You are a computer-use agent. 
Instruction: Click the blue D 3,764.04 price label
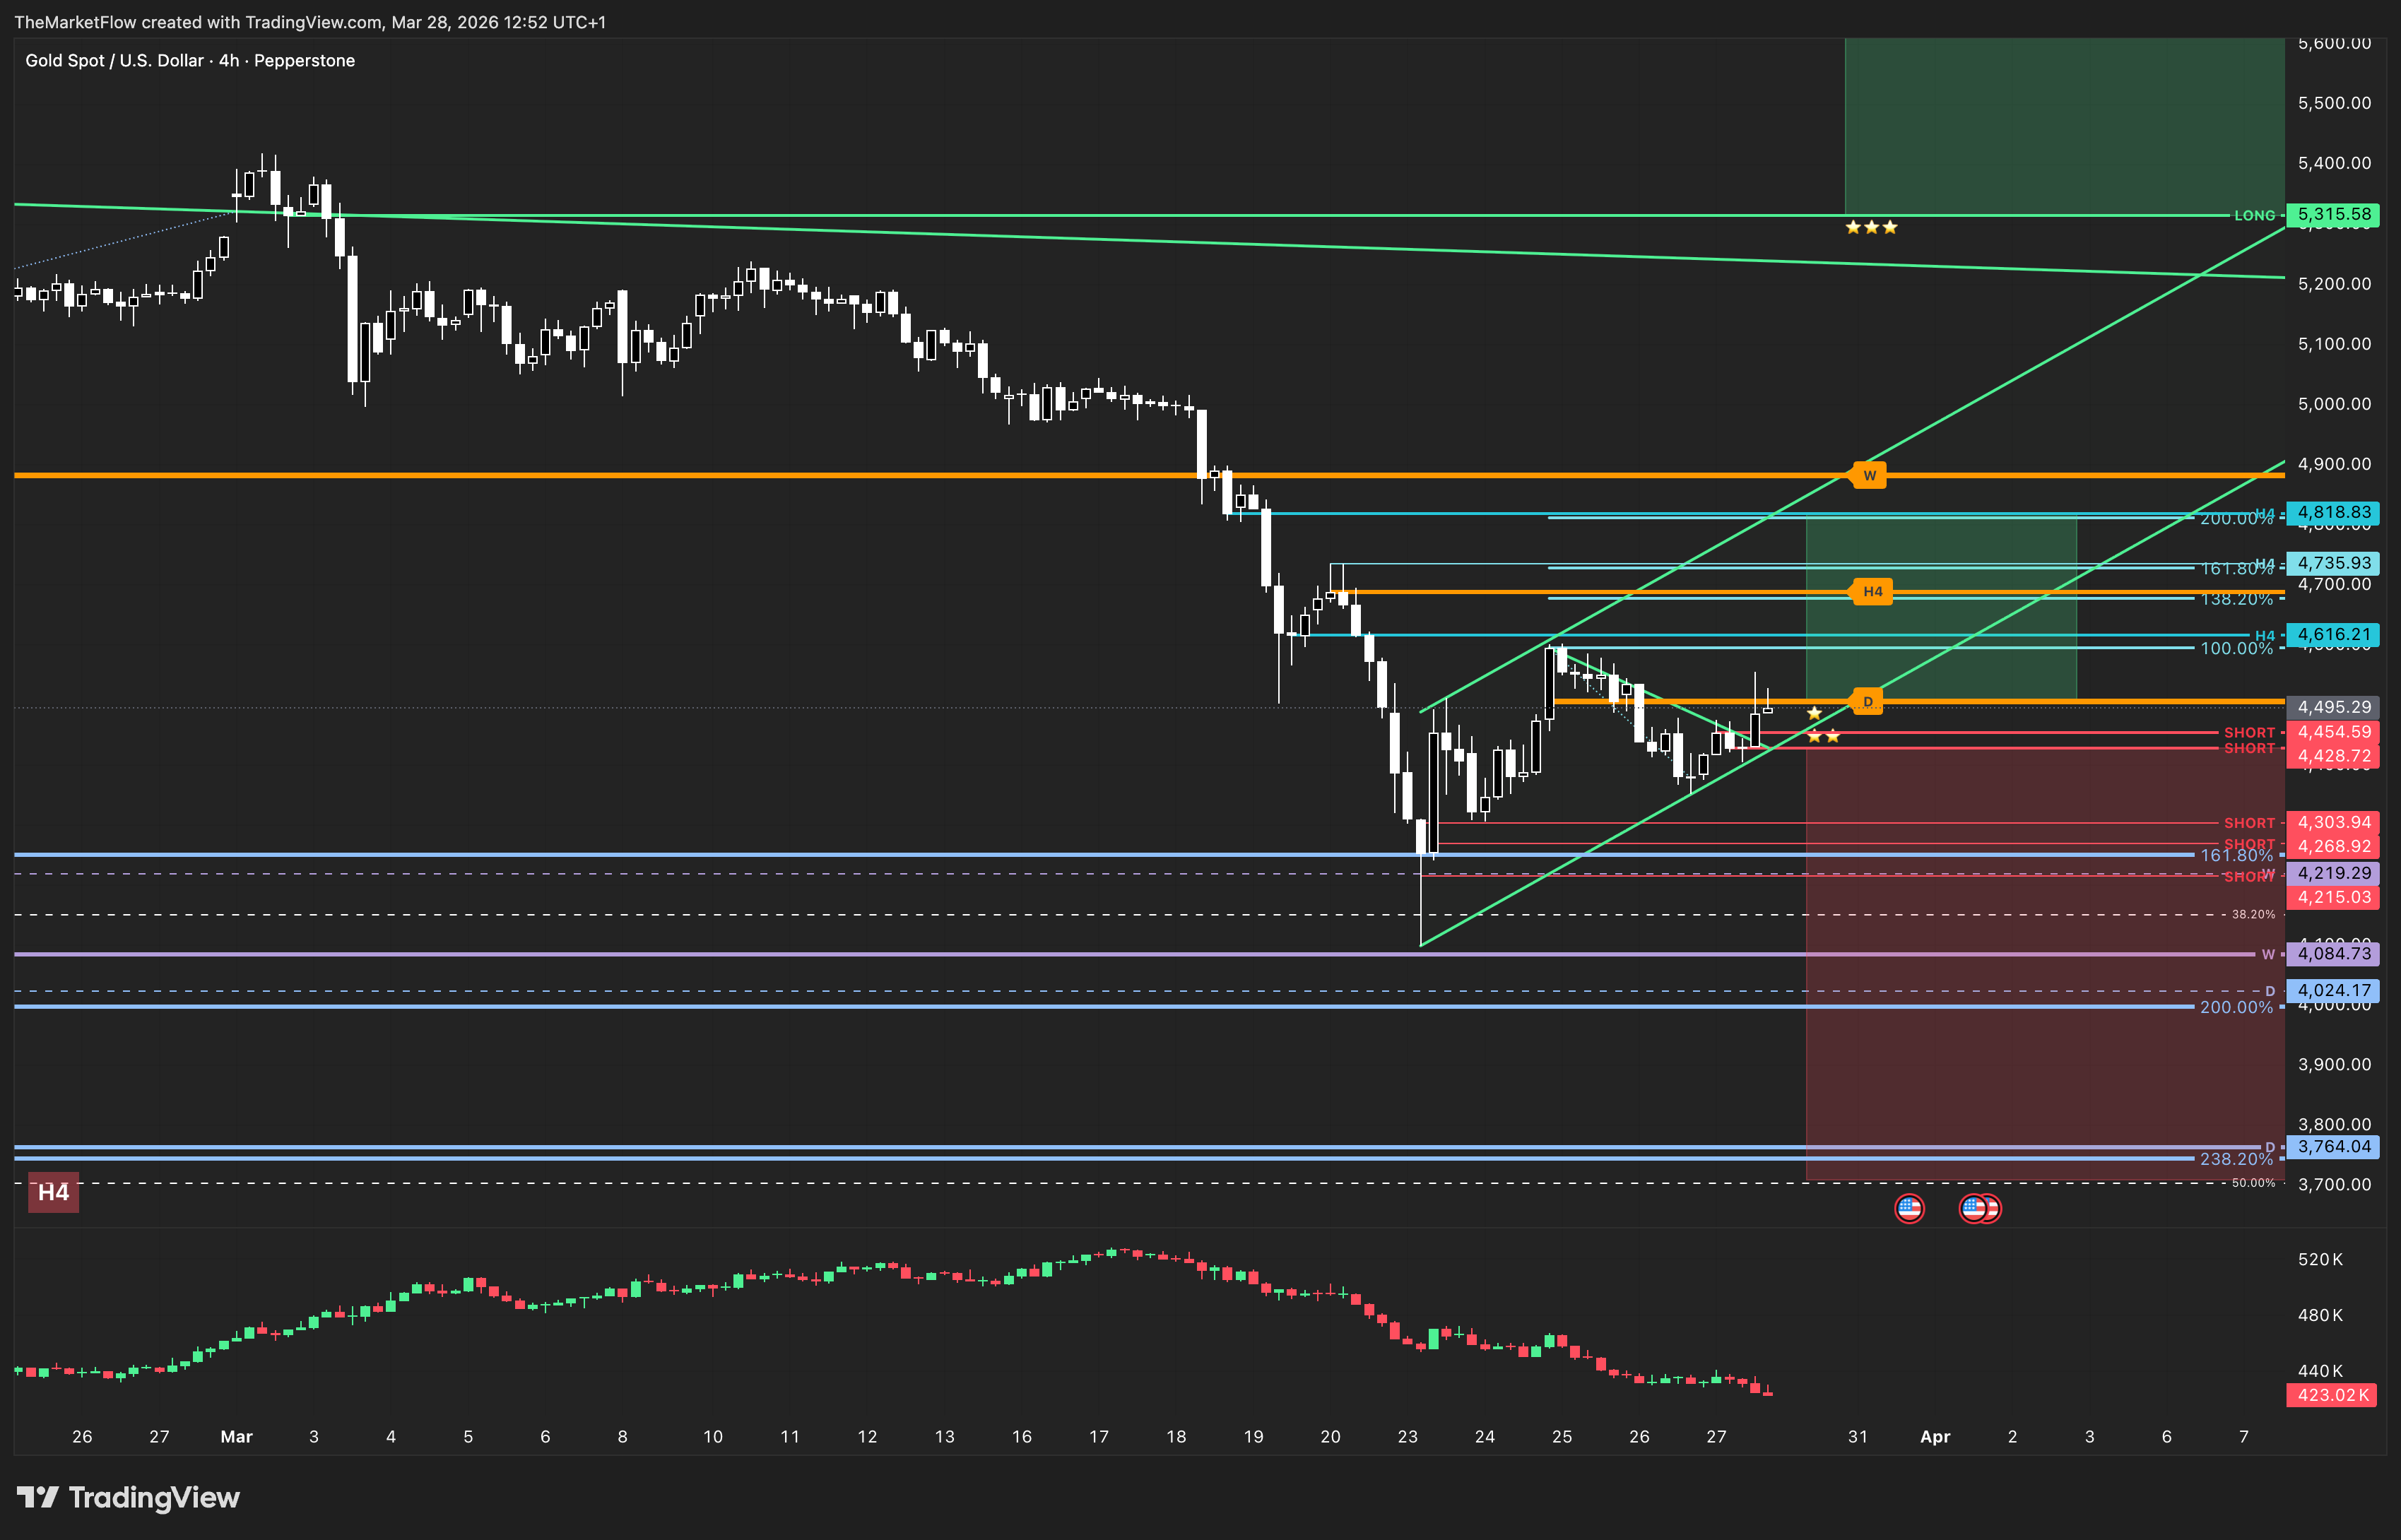pos(2333,1147)
